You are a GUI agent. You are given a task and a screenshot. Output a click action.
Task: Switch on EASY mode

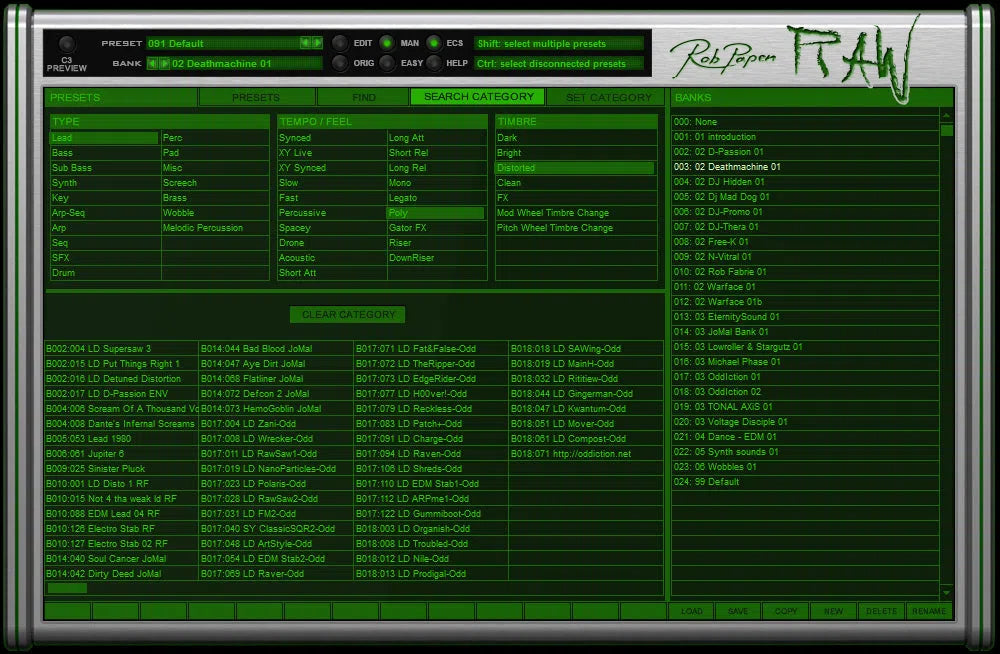388,63
